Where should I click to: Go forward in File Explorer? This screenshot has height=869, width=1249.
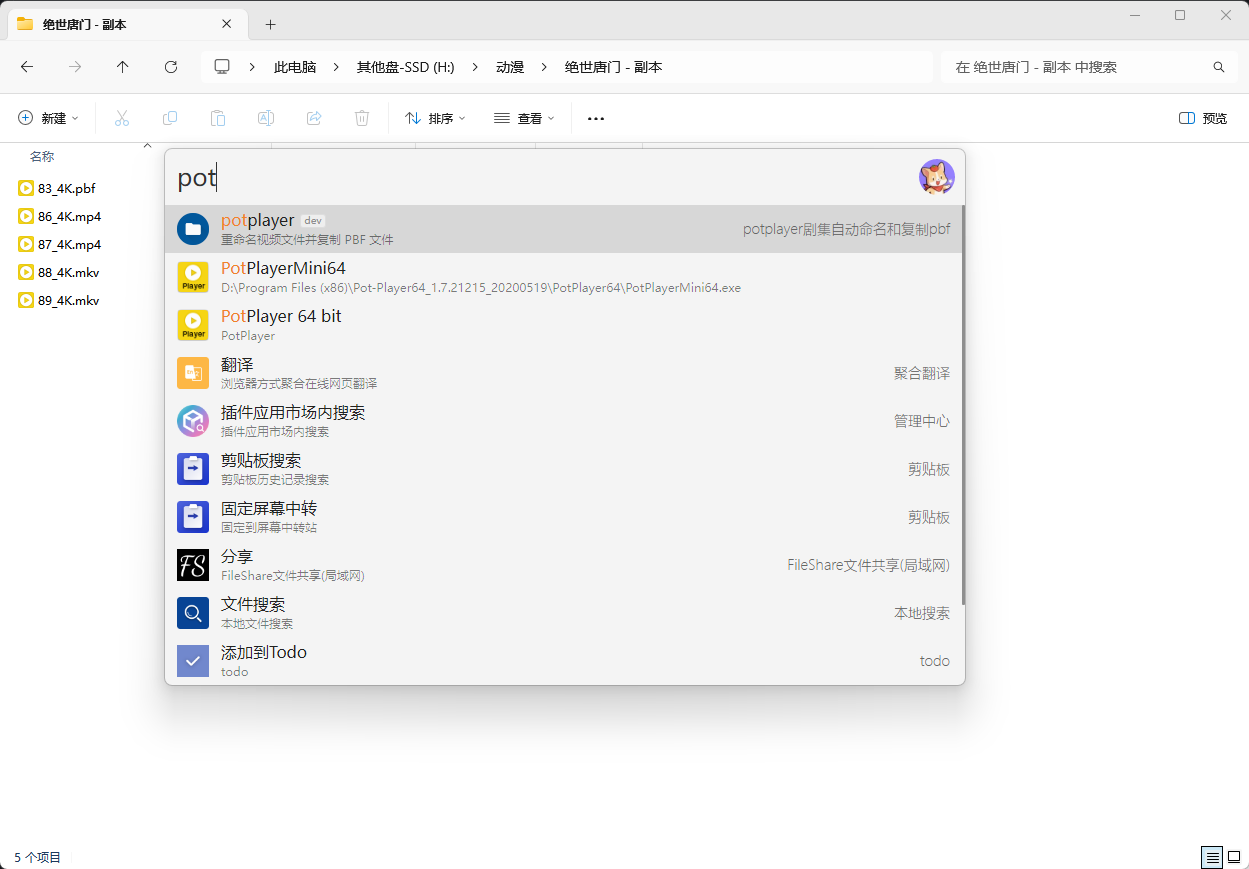pos(75,67)
